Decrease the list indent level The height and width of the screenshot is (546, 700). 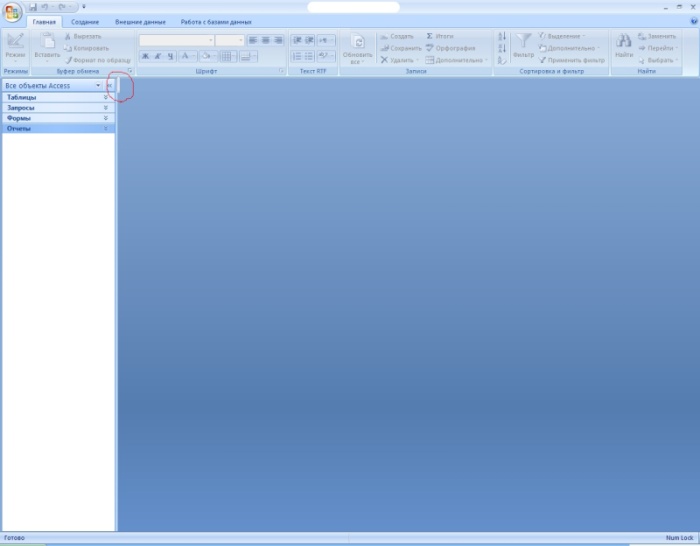[x=297, y=40]
